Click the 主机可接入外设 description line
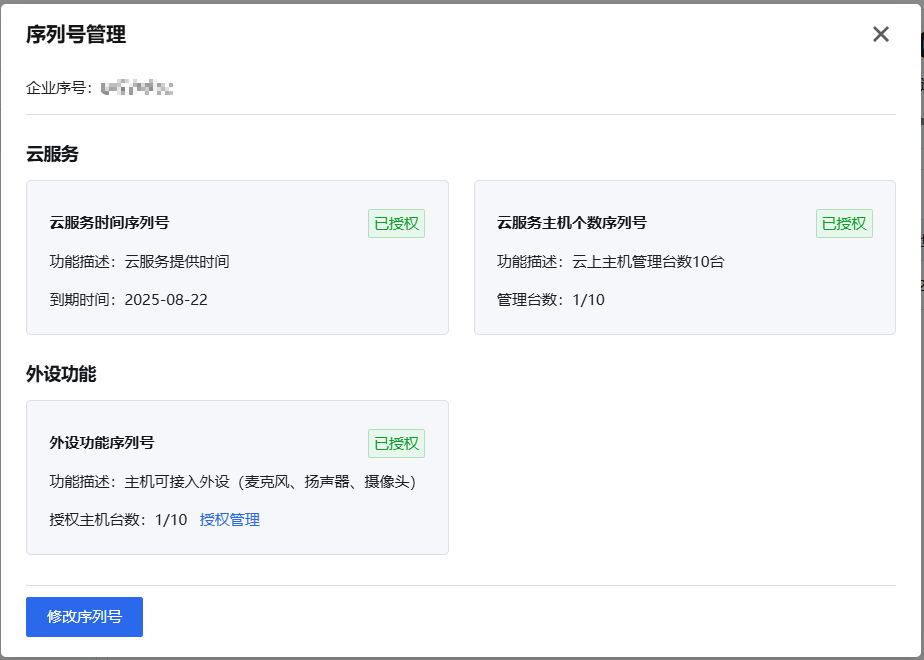This screenshot has width=924, height=660. click(232, 482)
